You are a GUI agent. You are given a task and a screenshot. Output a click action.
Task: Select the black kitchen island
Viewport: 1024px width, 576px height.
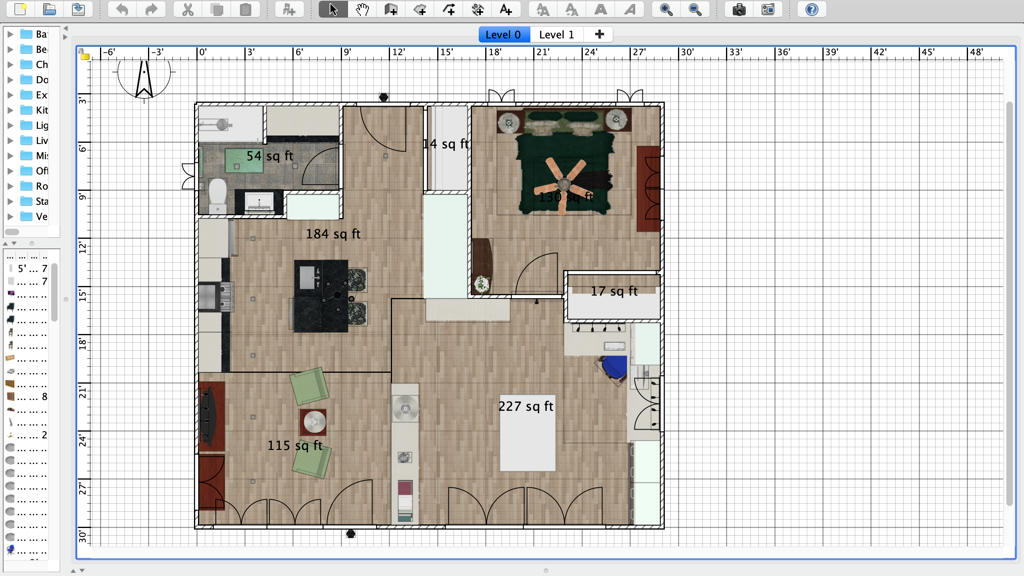(321, 296)
